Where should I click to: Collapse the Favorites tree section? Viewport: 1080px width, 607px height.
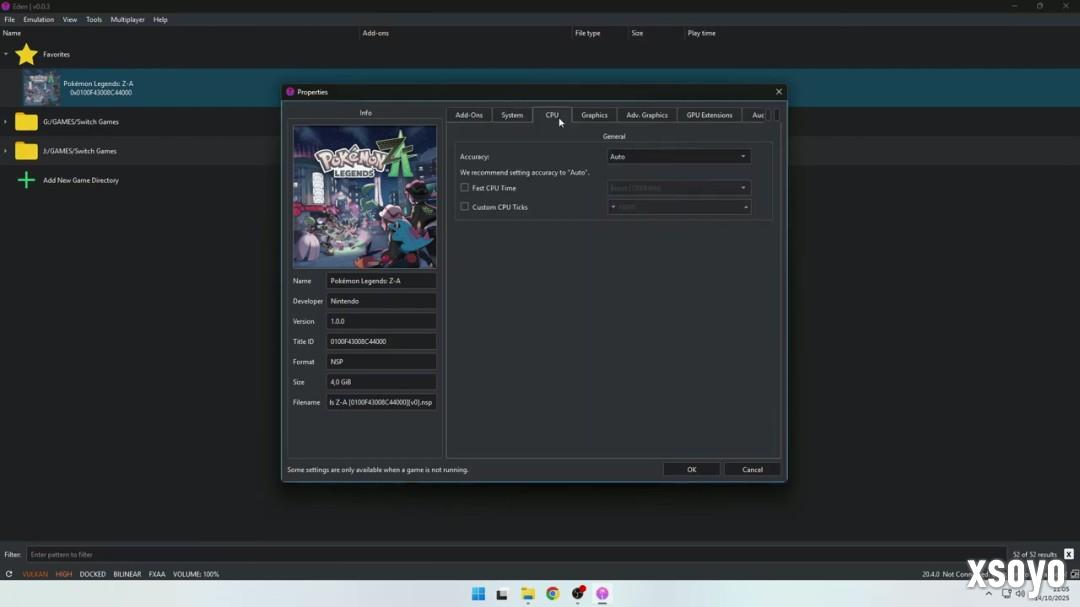point(5,54)
